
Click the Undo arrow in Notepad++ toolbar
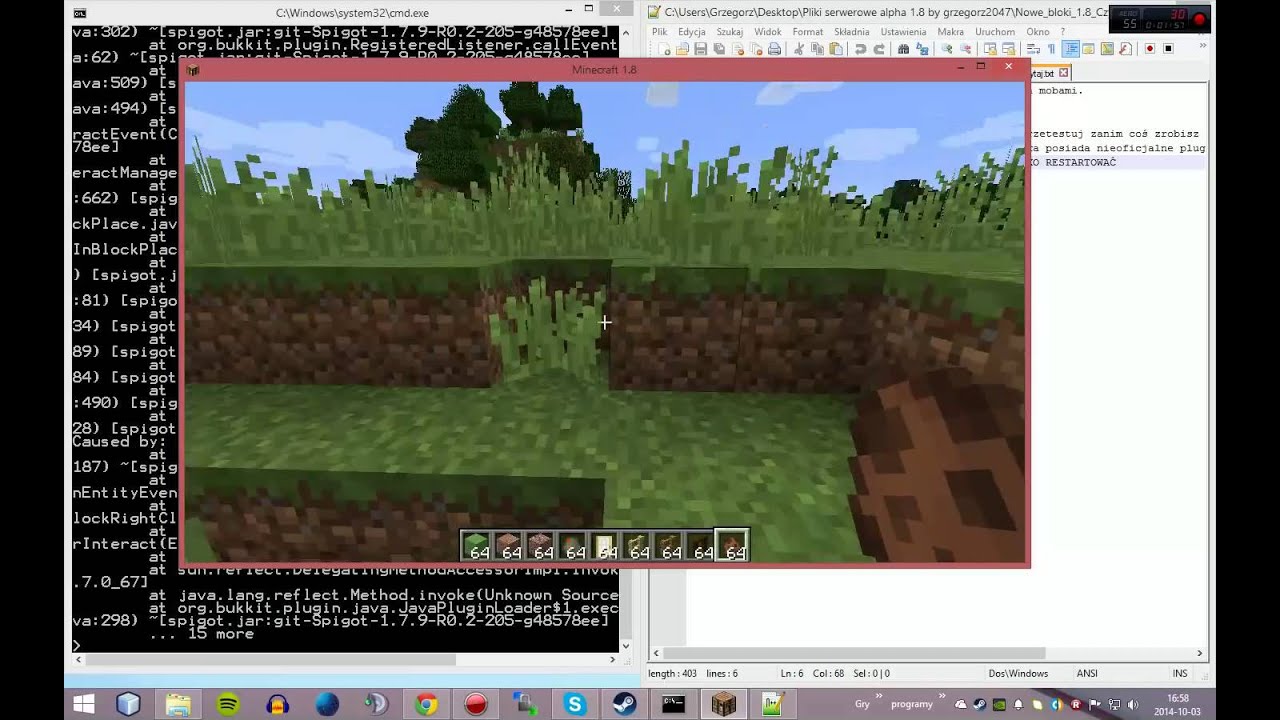point(860,49)
